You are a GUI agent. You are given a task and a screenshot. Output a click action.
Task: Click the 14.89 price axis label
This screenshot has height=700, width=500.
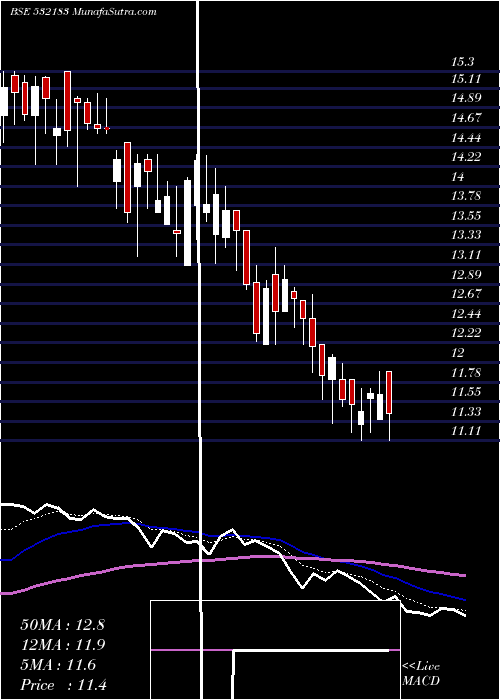click(x=467, y=98)
